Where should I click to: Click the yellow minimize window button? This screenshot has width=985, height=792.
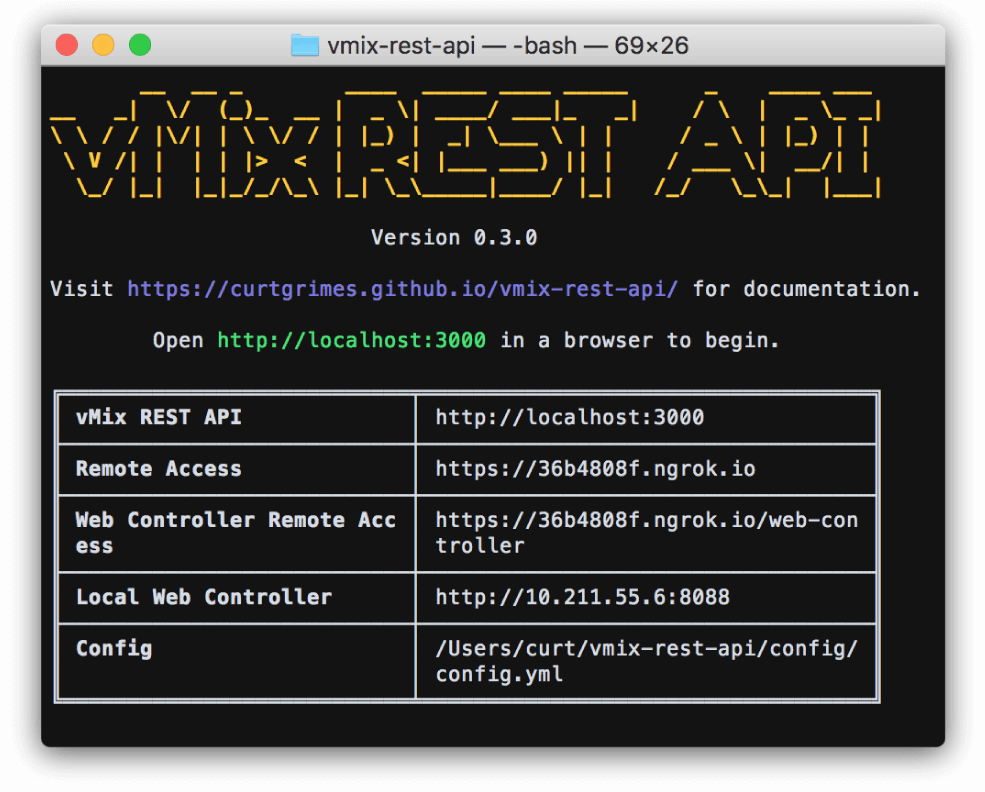click(x=103, y=45)
